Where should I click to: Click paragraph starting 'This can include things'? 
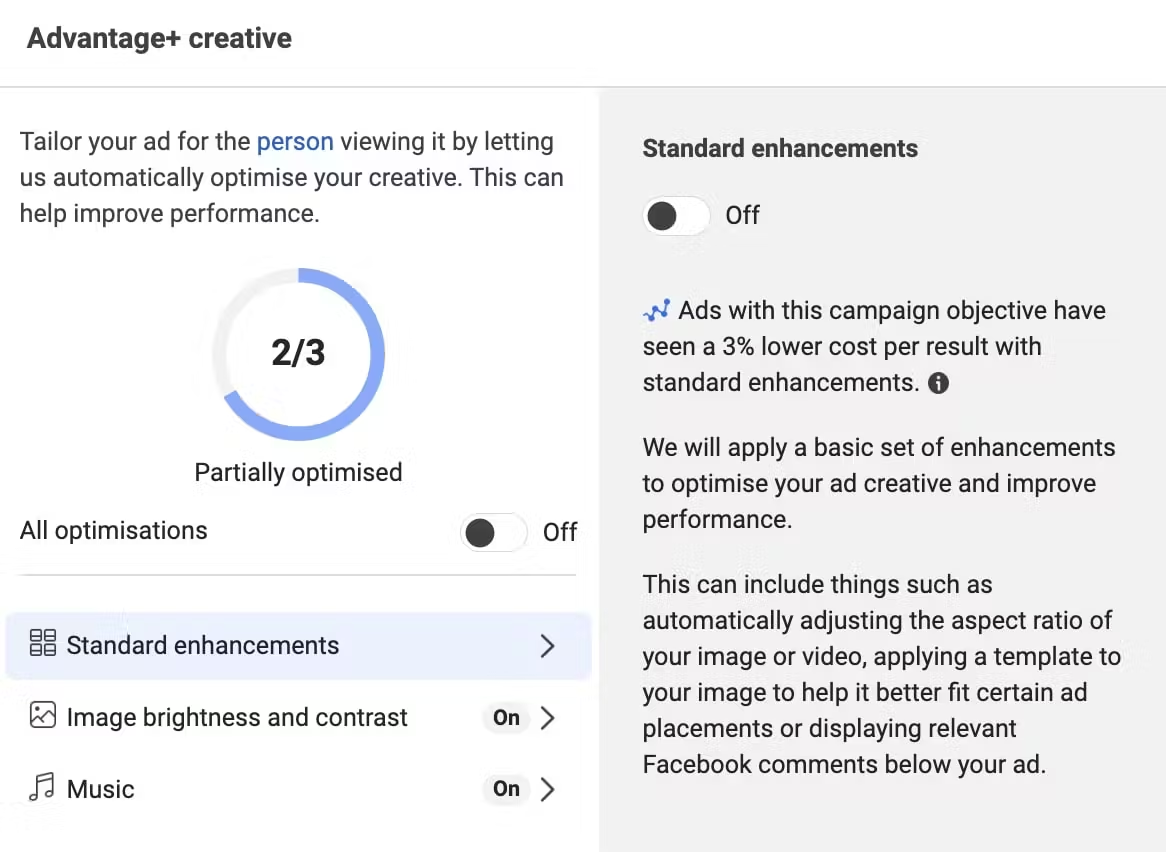click(x=882, y=674)
